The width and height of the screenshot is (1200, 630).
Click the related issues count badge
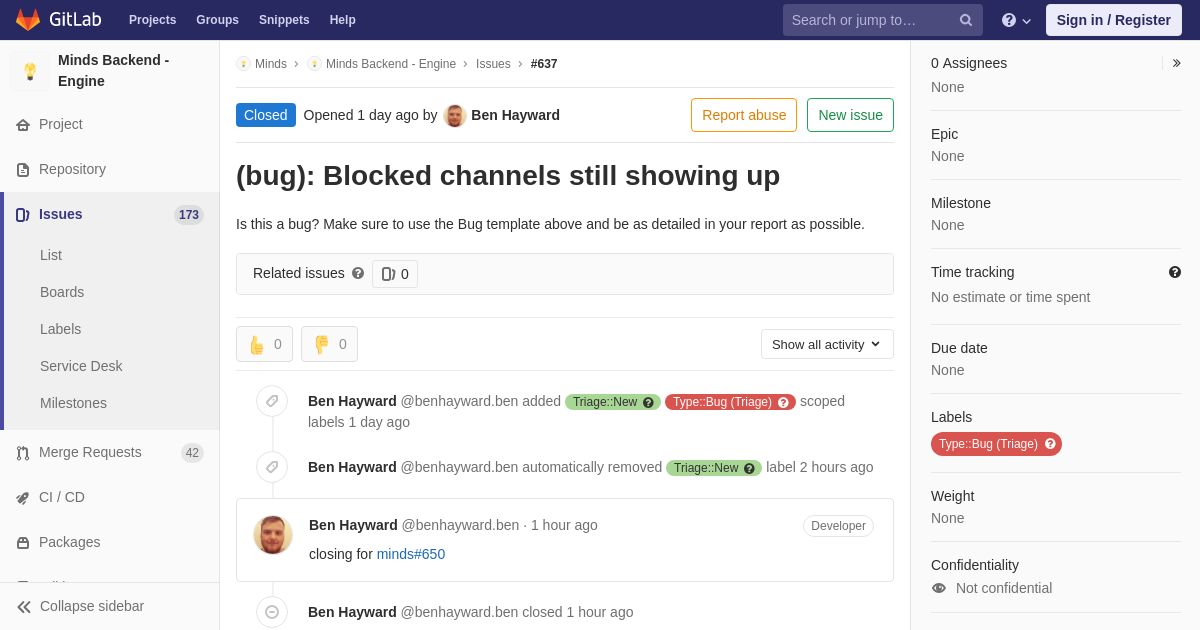[395, 274]
